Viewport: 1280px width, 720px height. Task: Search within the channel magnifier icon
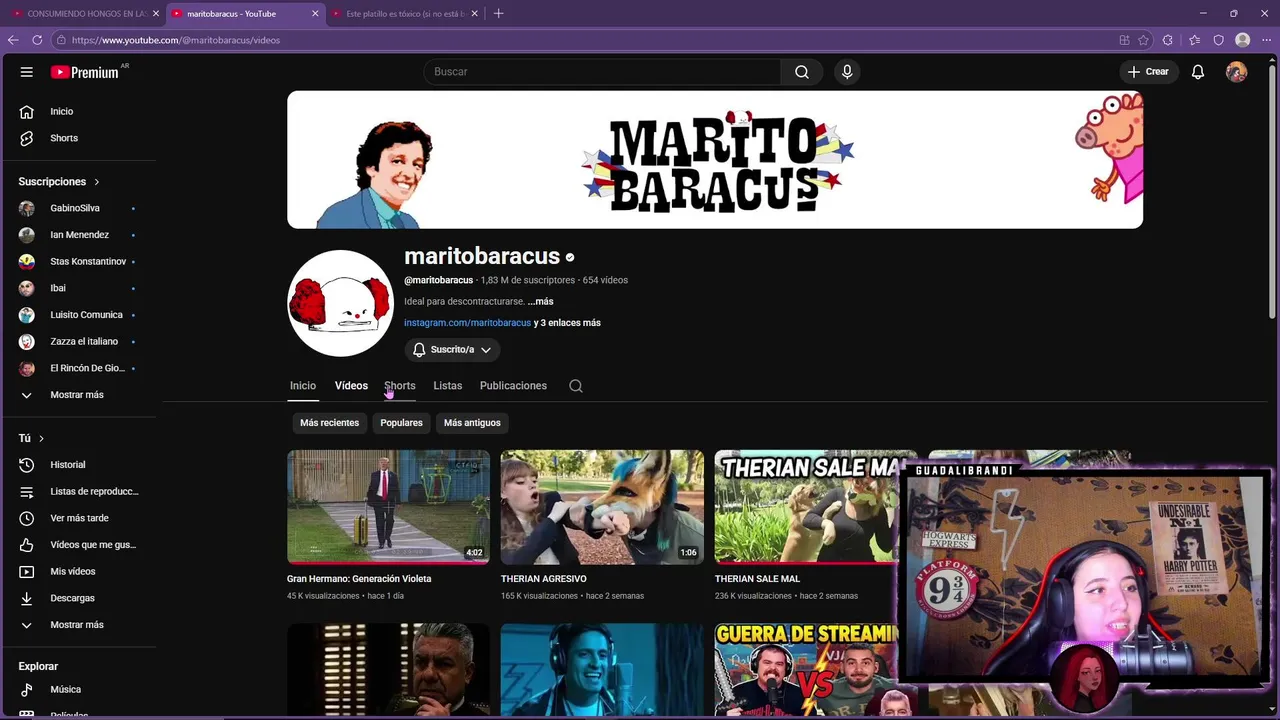576,386
